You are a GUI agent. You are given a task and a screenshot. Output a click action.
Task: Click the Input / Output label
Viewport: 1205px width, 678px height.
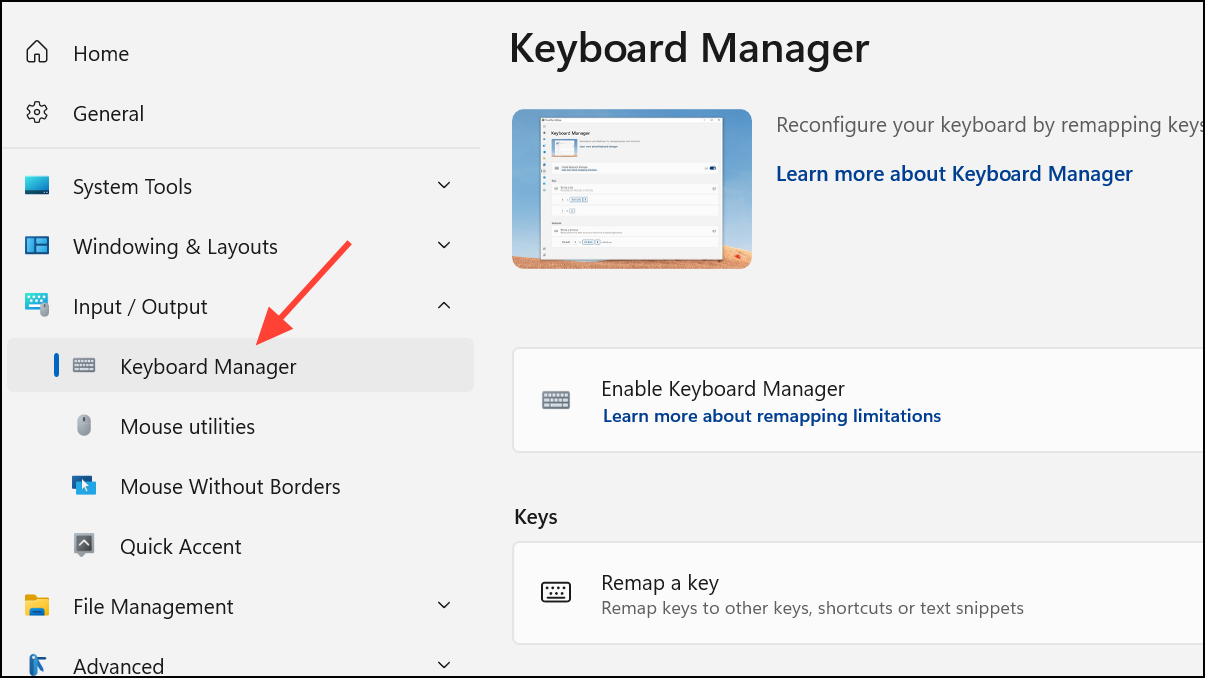tap(140, 307)
